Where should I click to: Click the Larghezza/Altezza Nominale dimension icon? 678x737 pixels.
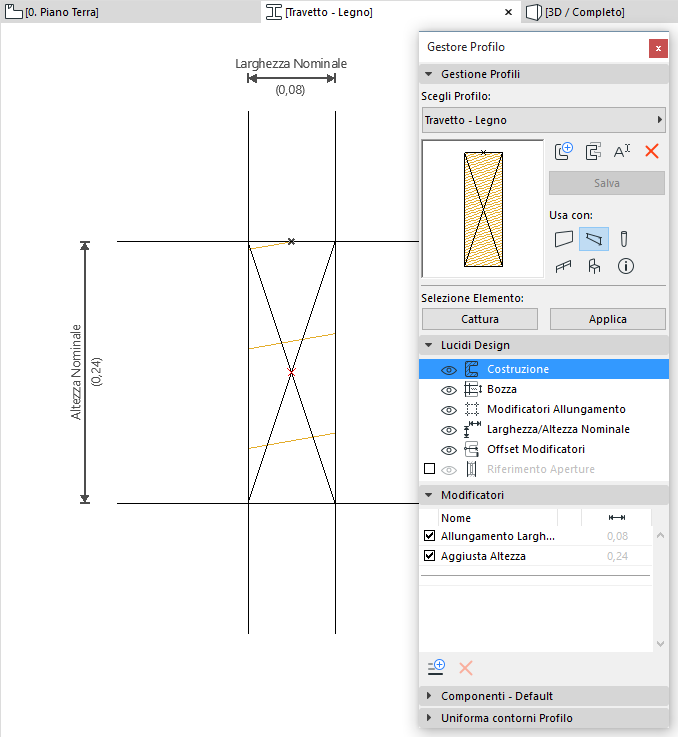472,429
